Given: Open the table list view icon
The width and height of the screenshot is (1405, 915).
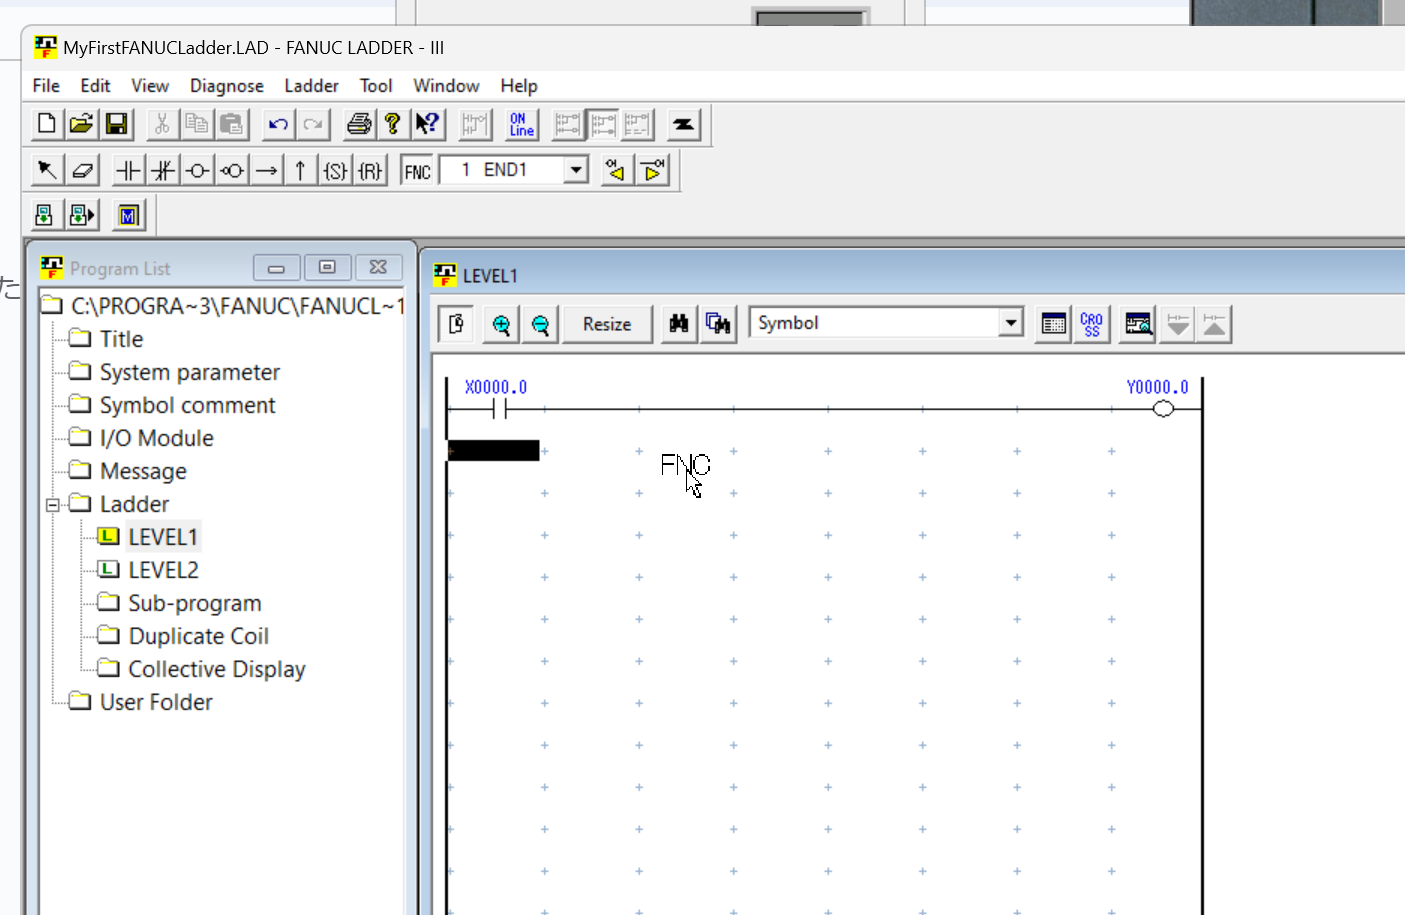Looking at the screenshot, I should (1053, 324).
